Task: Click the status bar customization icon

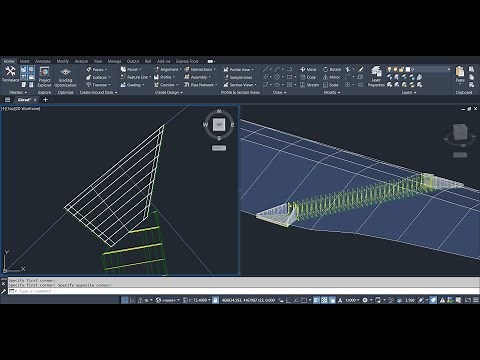Action: point(475,300)
